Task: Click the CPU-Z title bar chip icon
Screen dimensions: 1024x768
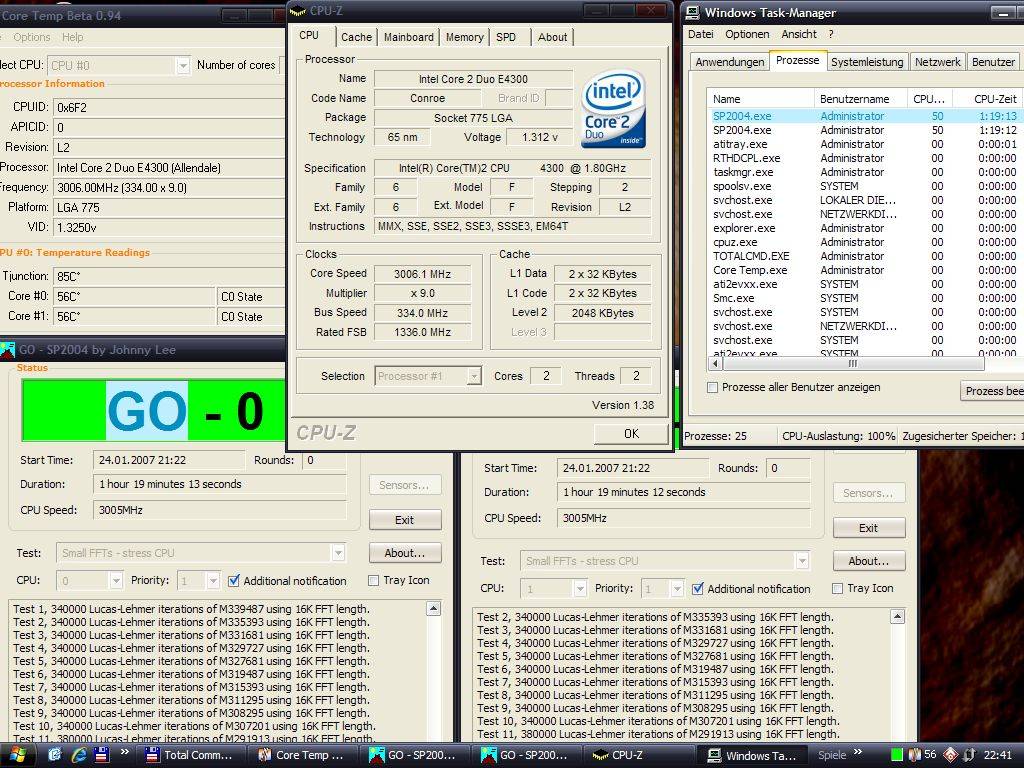Action: [x=298, y=11]
